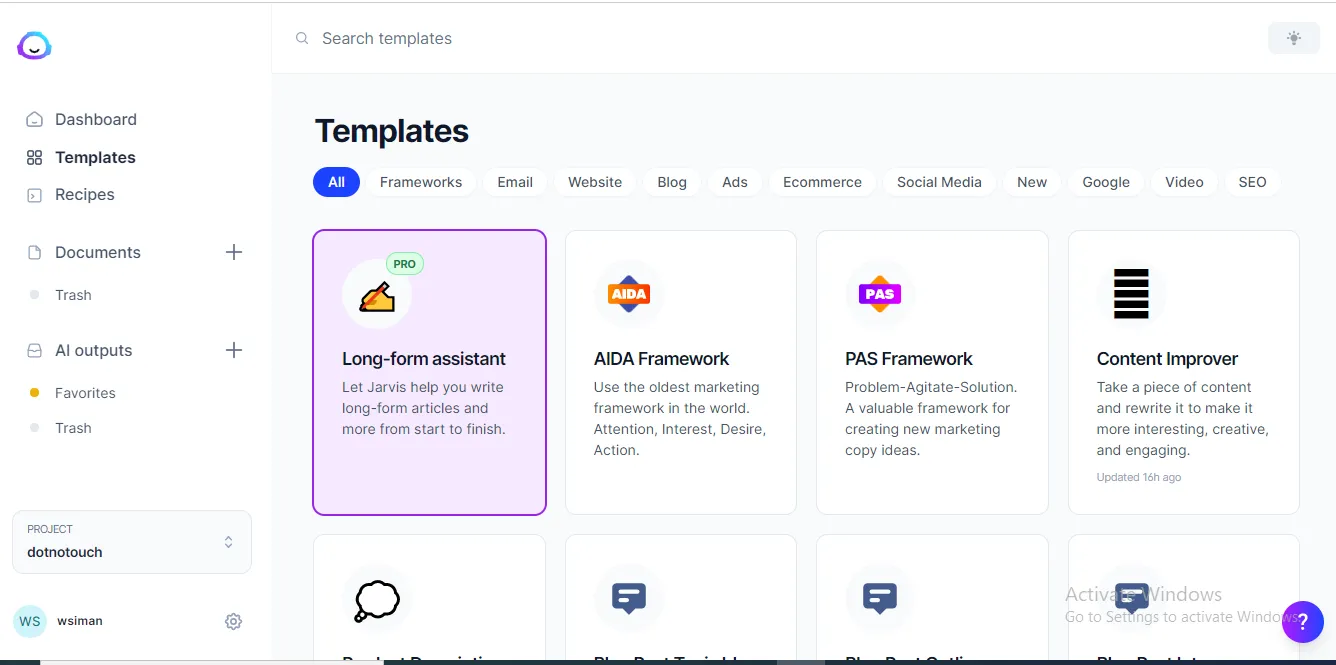Click the AIDA Framework icon
This screenshot has width=1336, height=665.
point(629,294)
